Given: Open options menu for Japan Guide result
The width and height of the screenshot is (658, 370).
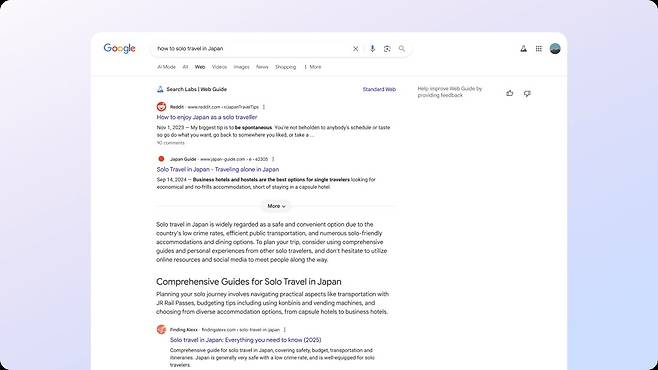Looking at the screenshot, I should pos(273,159).
